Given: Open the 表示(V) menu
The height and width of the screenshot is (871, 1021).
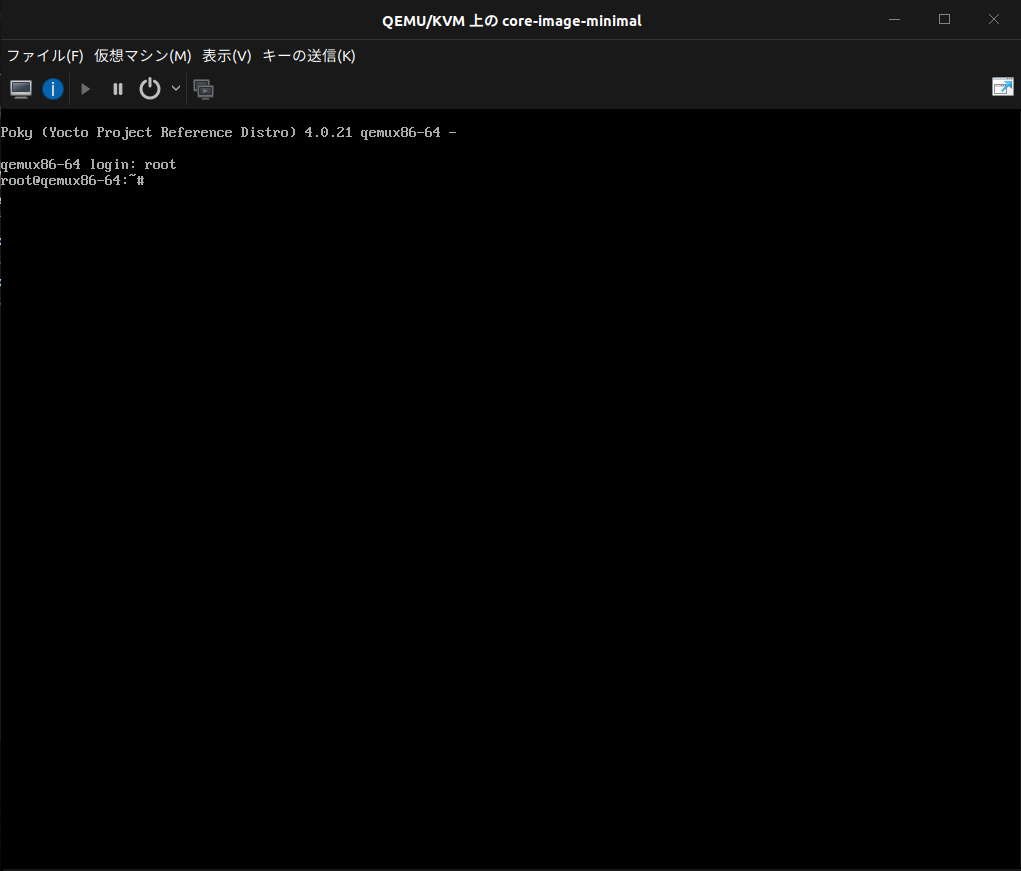Looking at the screenshot, I should click(x=227, y=56).
